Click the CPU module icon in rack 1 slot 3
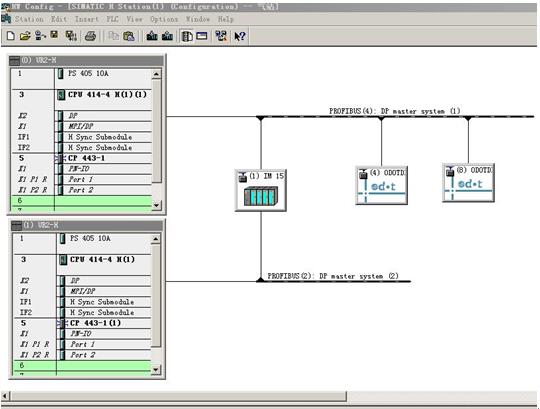 [63, 260]
